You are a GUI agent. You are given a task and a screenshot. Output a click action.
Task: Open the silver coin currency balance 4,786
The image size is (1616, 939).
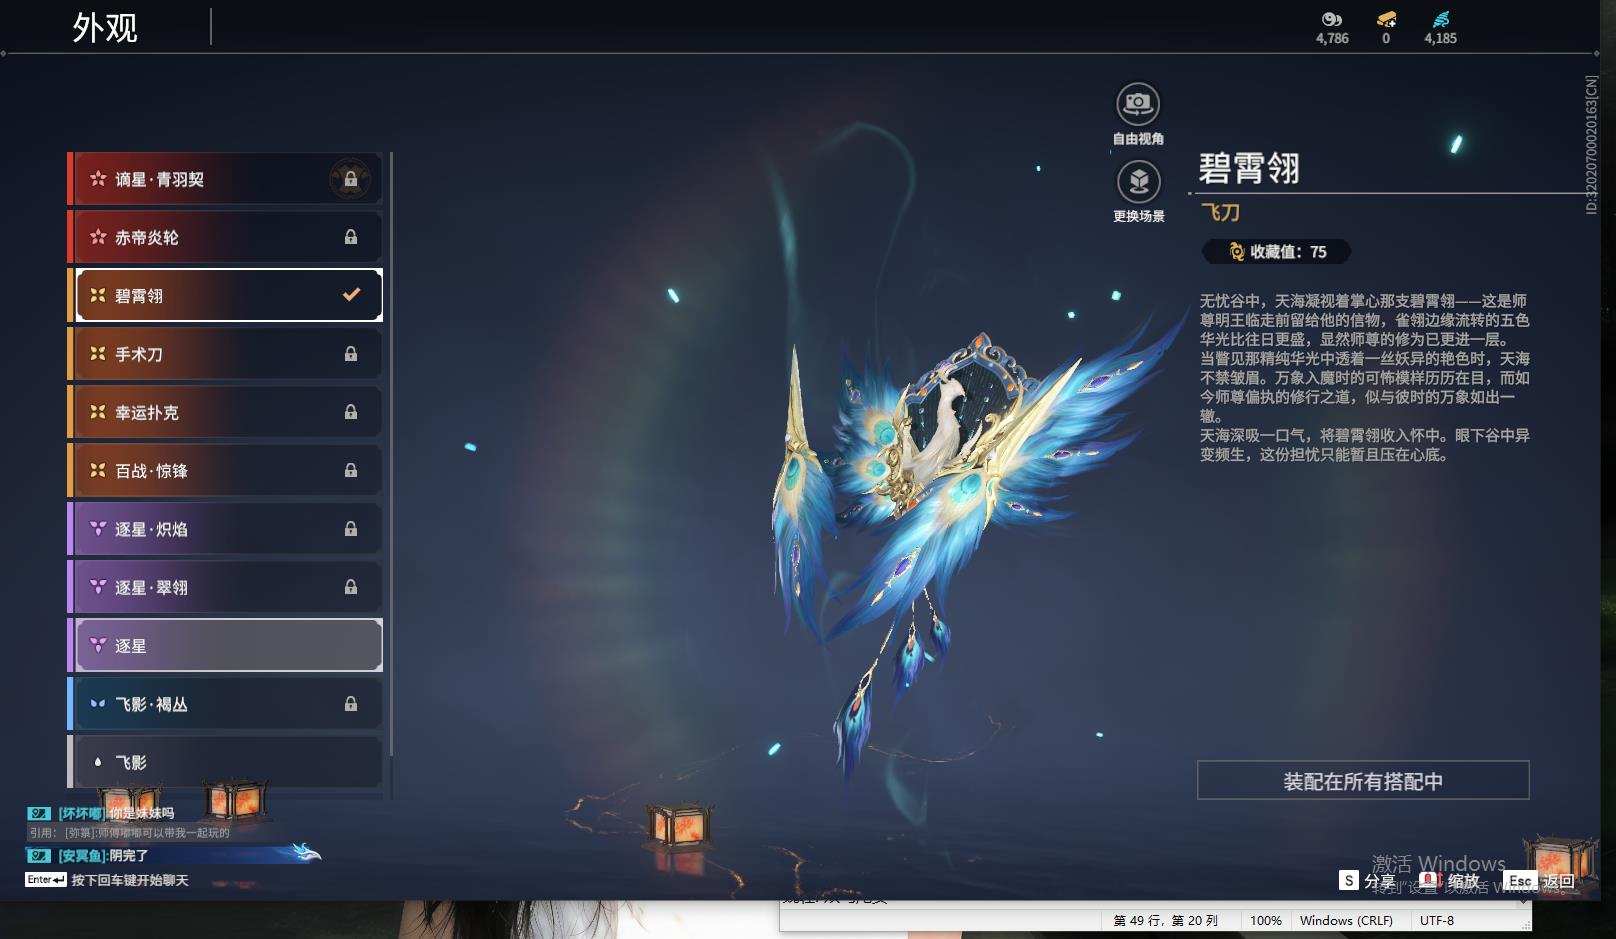click(x=1332, y=28)
